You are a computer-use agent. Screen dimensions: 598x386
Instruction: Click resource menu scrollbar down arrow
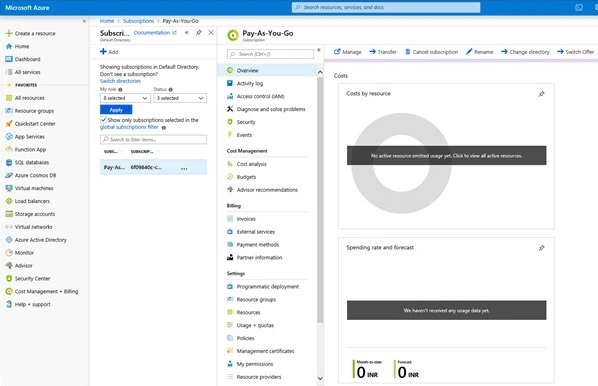point(320,378)
